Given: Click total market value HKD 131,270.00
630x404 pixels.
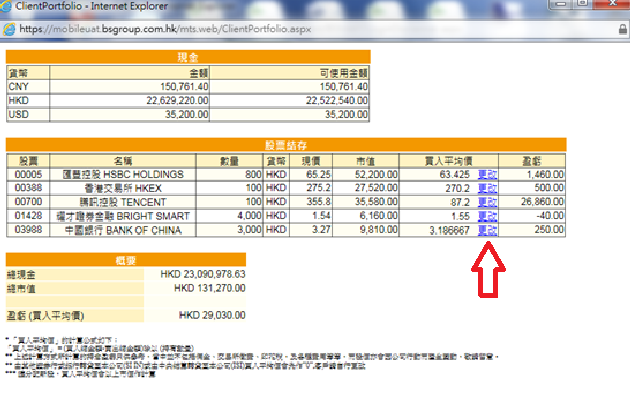Looking at the screenshot, I should [x=210, y=288].
